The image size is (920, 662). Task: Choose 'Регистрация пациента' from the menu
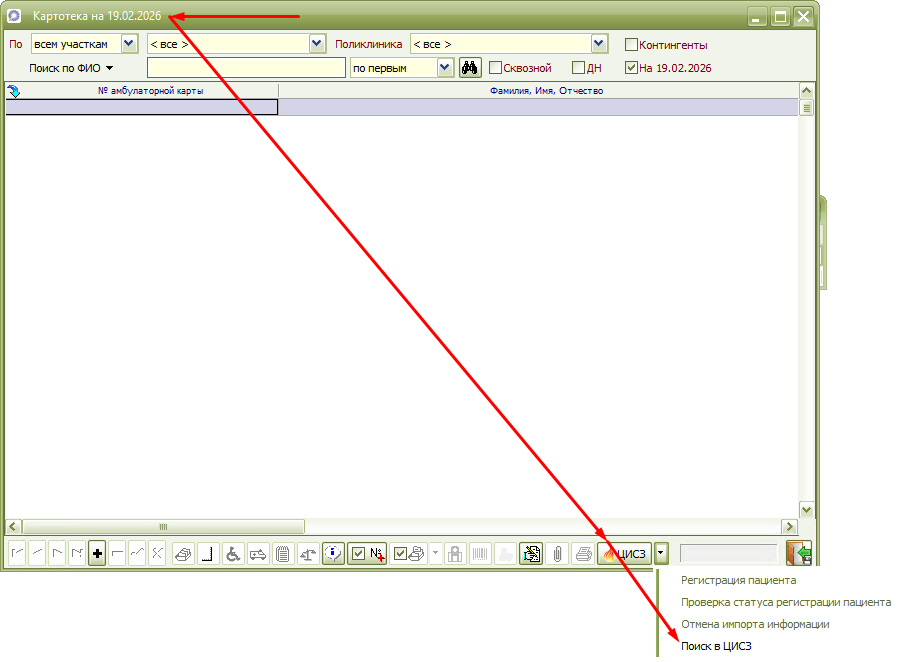click(738, 579)
